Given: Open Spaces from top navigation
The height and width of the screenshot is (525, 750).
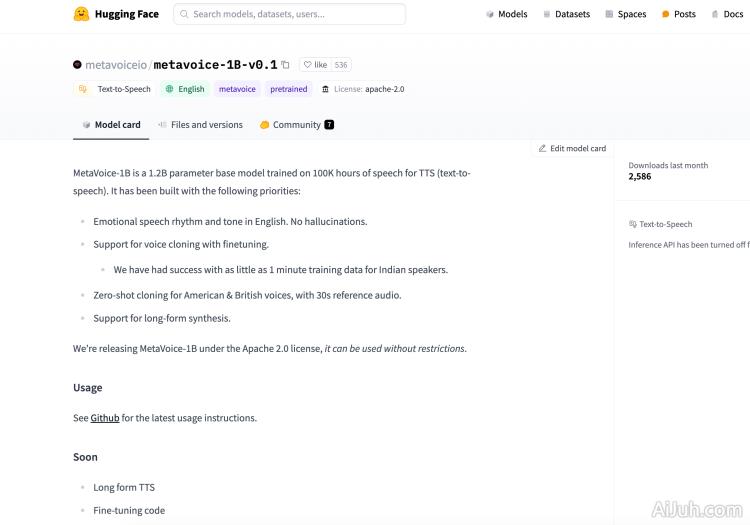Looking at the screenshot, I should pos(626,14).
